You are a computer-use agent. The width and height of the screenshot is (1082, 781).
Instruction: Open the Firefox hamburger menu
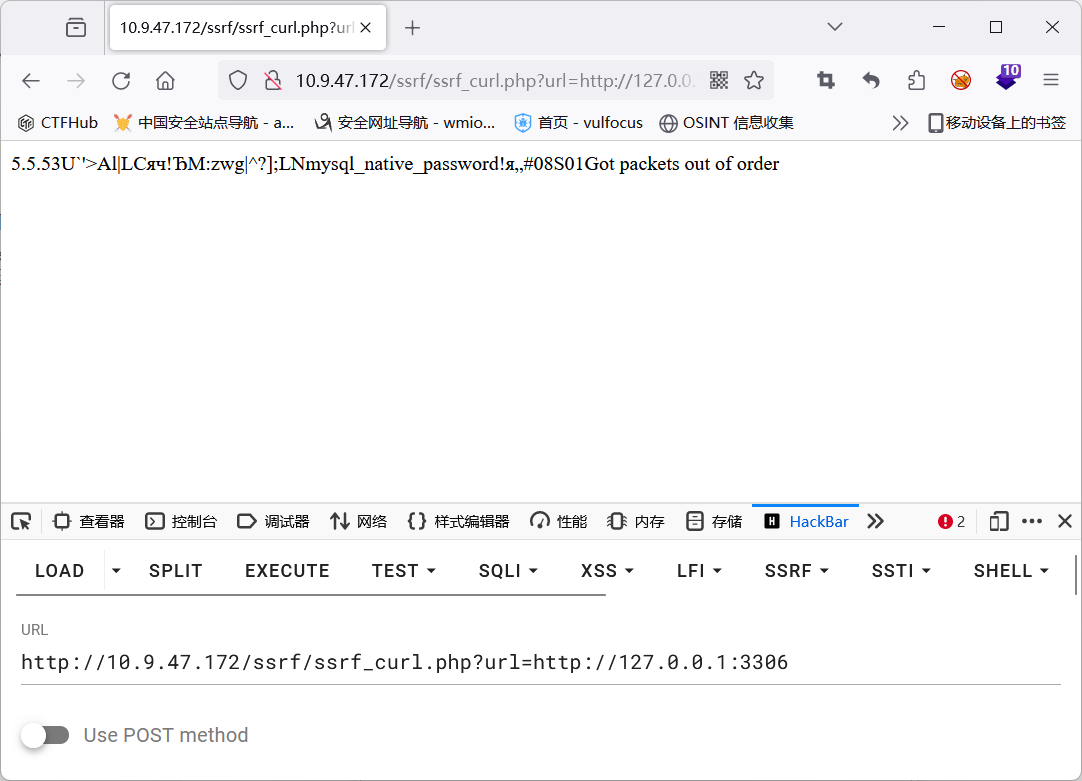(1051, 81)
